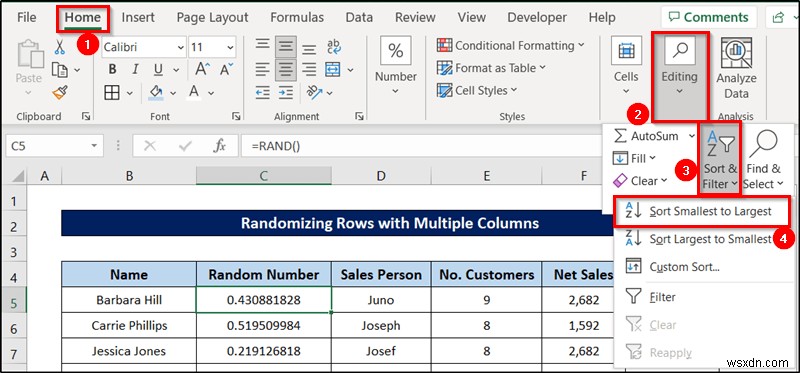Image resolution: width=800 pixels, height=373 pixels.
Task: Click the Borders grid icon
Action: click(x=112, y=92)
